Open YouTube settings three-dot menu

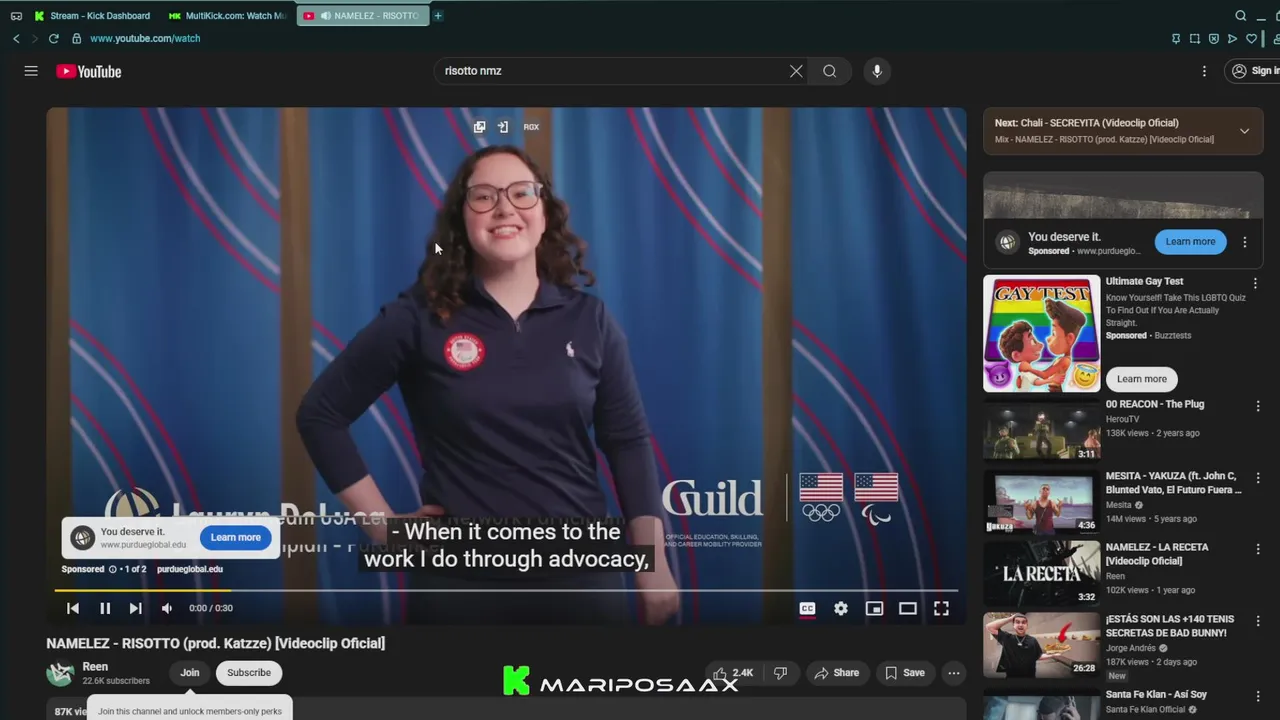(x=1204, y=71)
